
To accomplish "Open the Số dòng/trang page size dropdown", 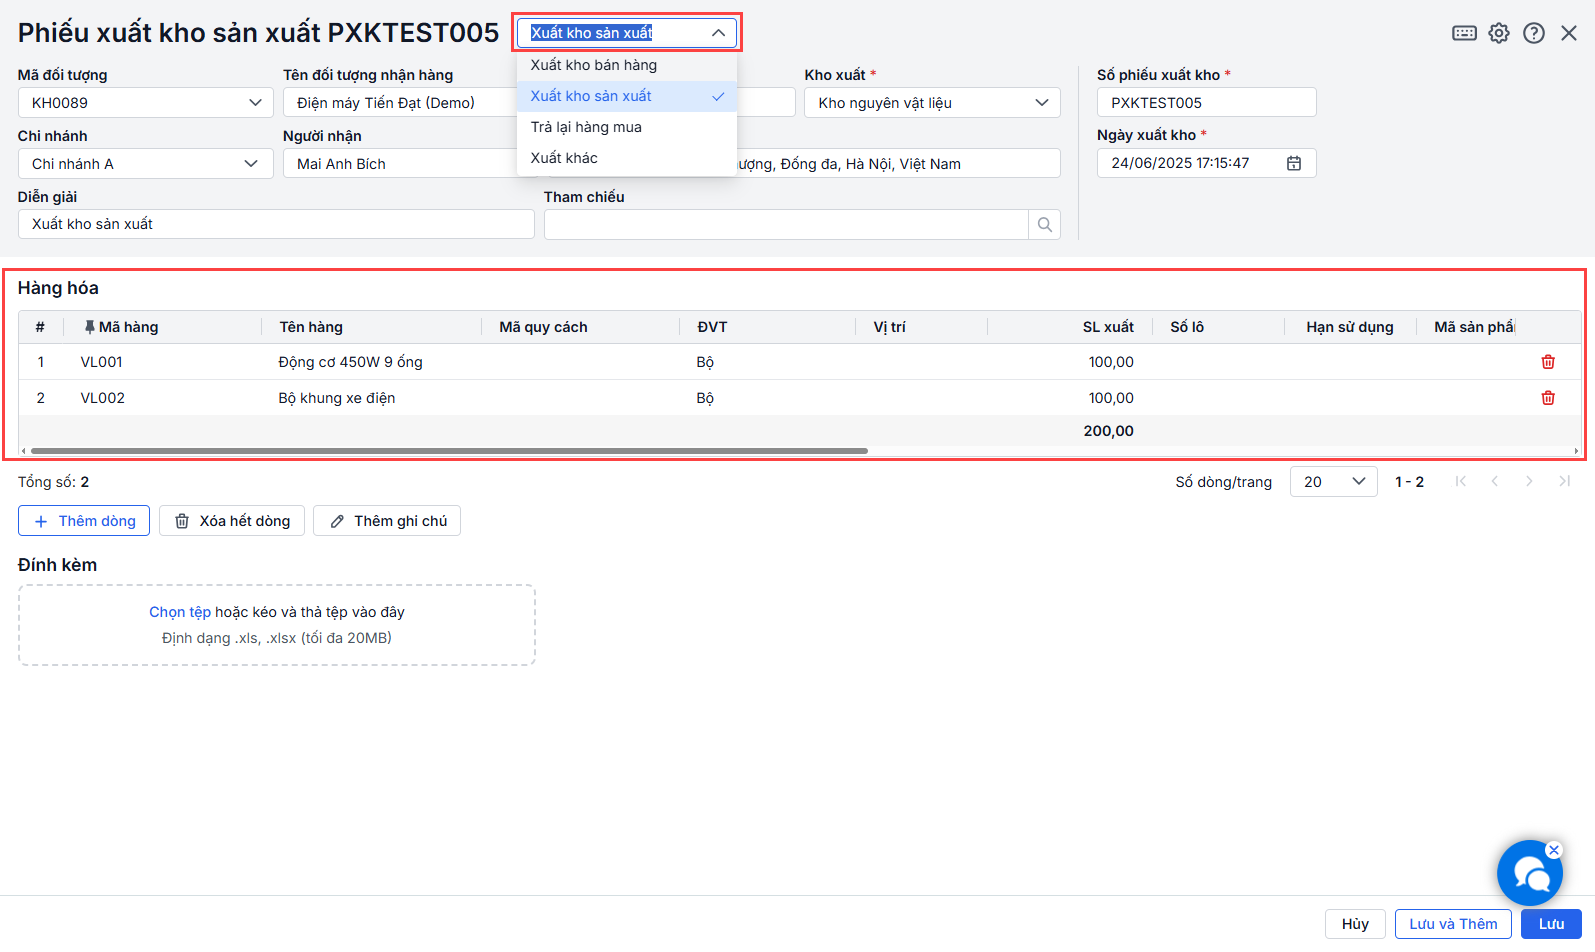I will point(1333,482).
